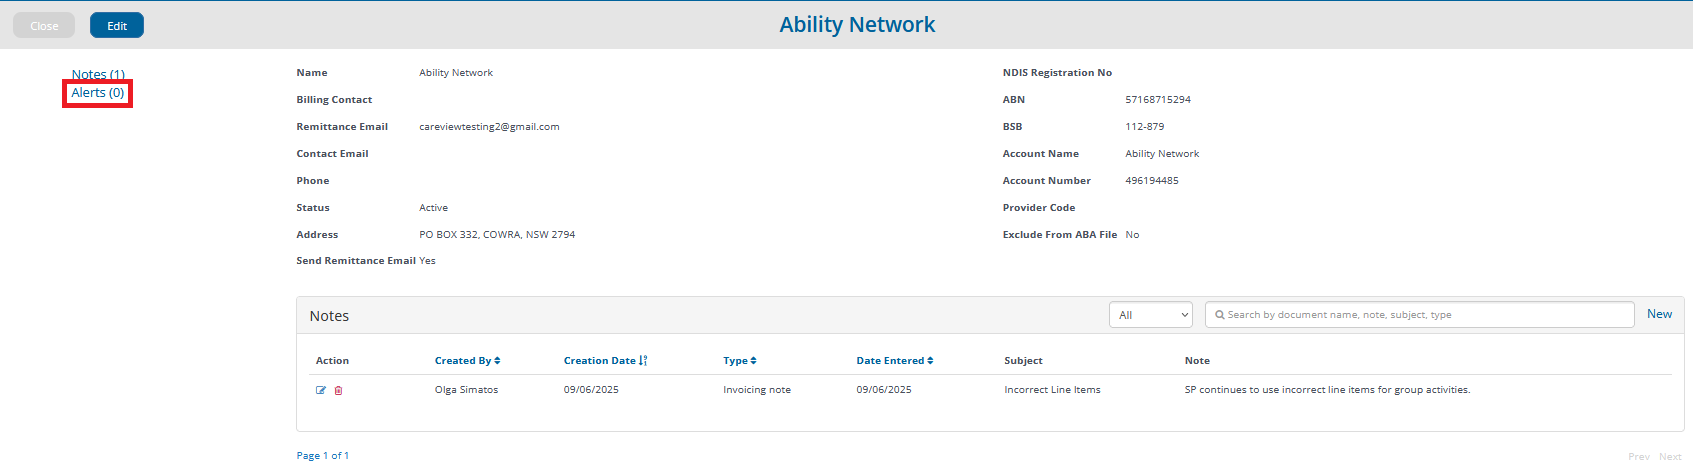Screen dimensions: 1693x471
Task: Click the notes search field
Action: click(x=1420, y=315)
